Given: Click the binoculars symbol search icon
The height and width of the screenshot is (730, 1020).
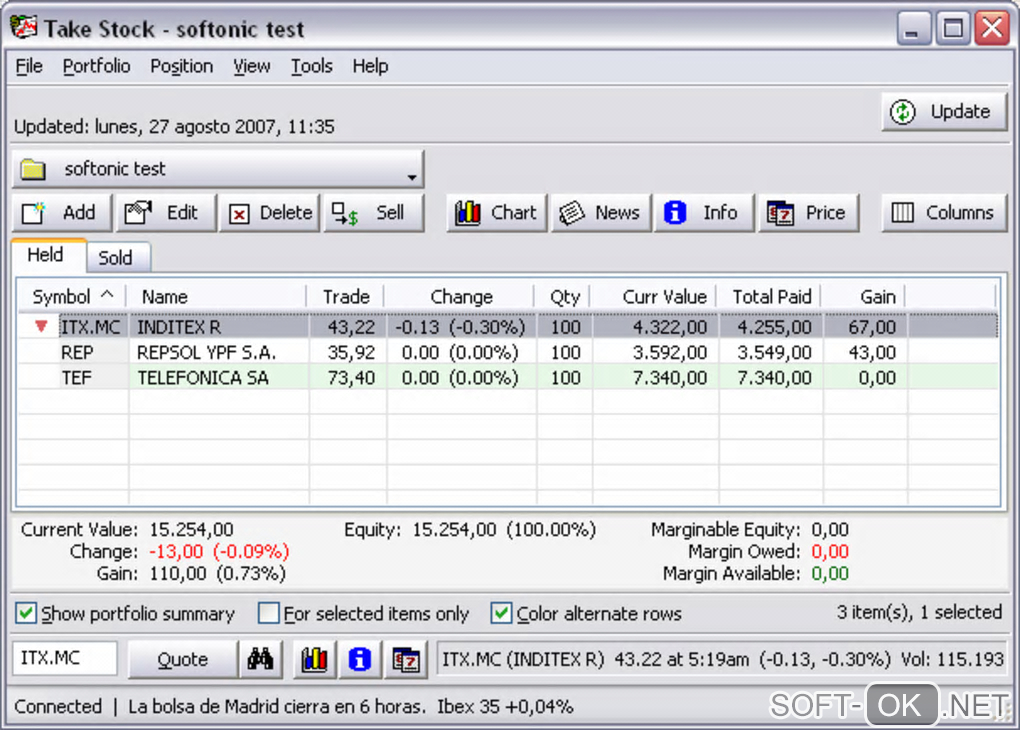Looking at the screenshot, I should [x=260, y=660].
